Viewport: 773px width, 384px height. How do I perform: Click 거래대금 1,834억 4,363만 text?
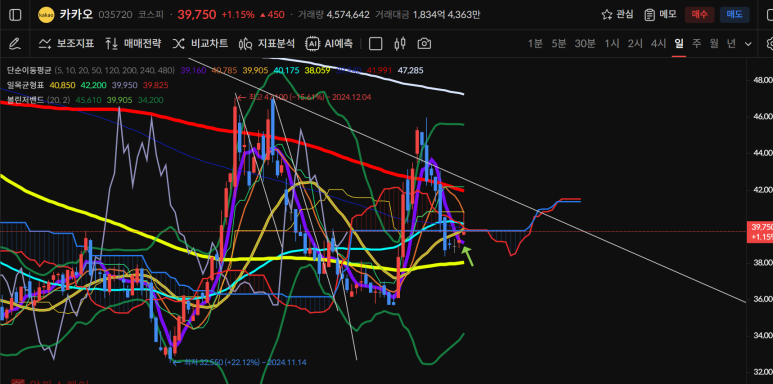click(x=427, y=15)
